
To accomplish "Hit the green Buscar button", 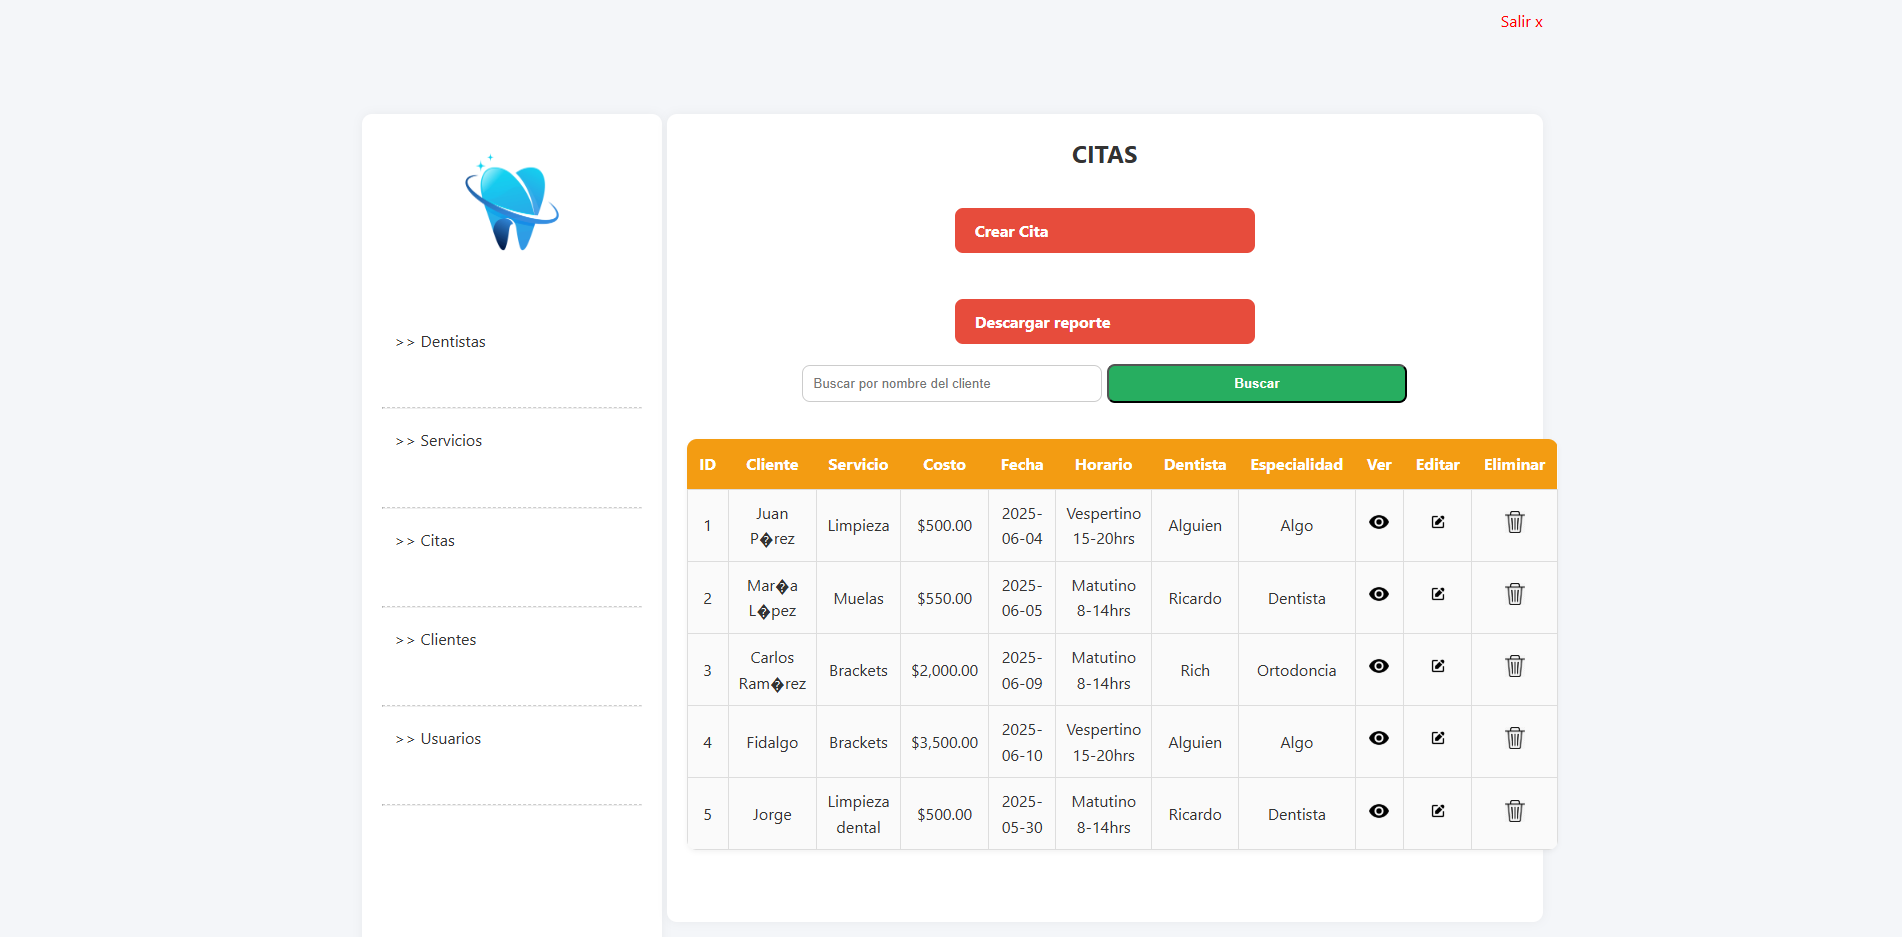I will pos(1256,384).
